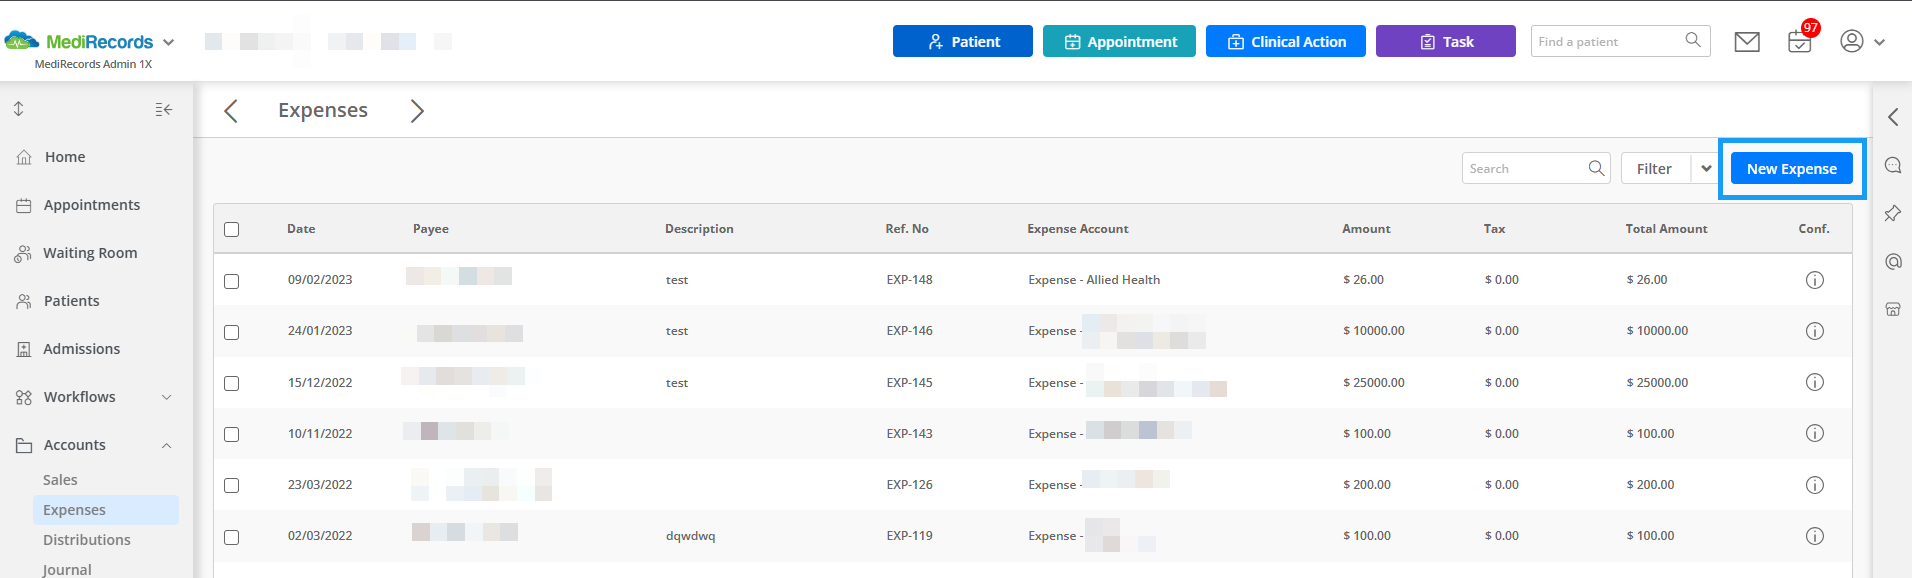This screenshot has width=1912, height=578.
Task: Select the checkbox for 09/02/2023 expense
Action: pyautogui.click(x=232, y=281)
